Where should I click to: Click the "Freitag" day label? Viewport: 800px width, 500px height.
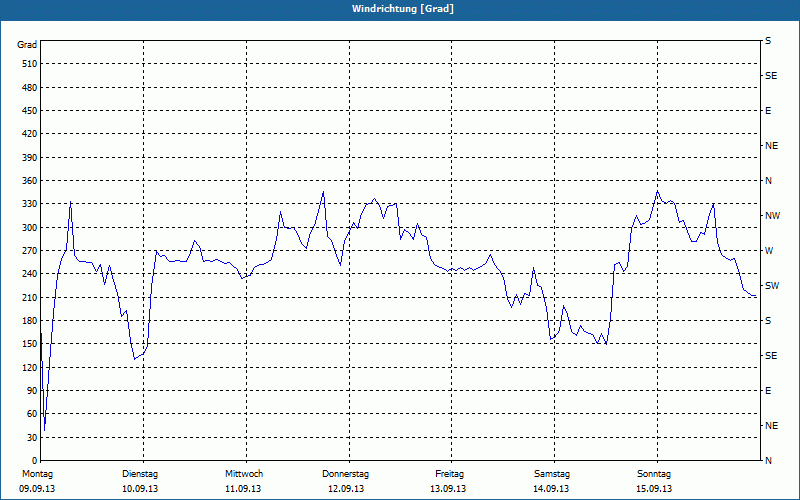coord(449,474)
